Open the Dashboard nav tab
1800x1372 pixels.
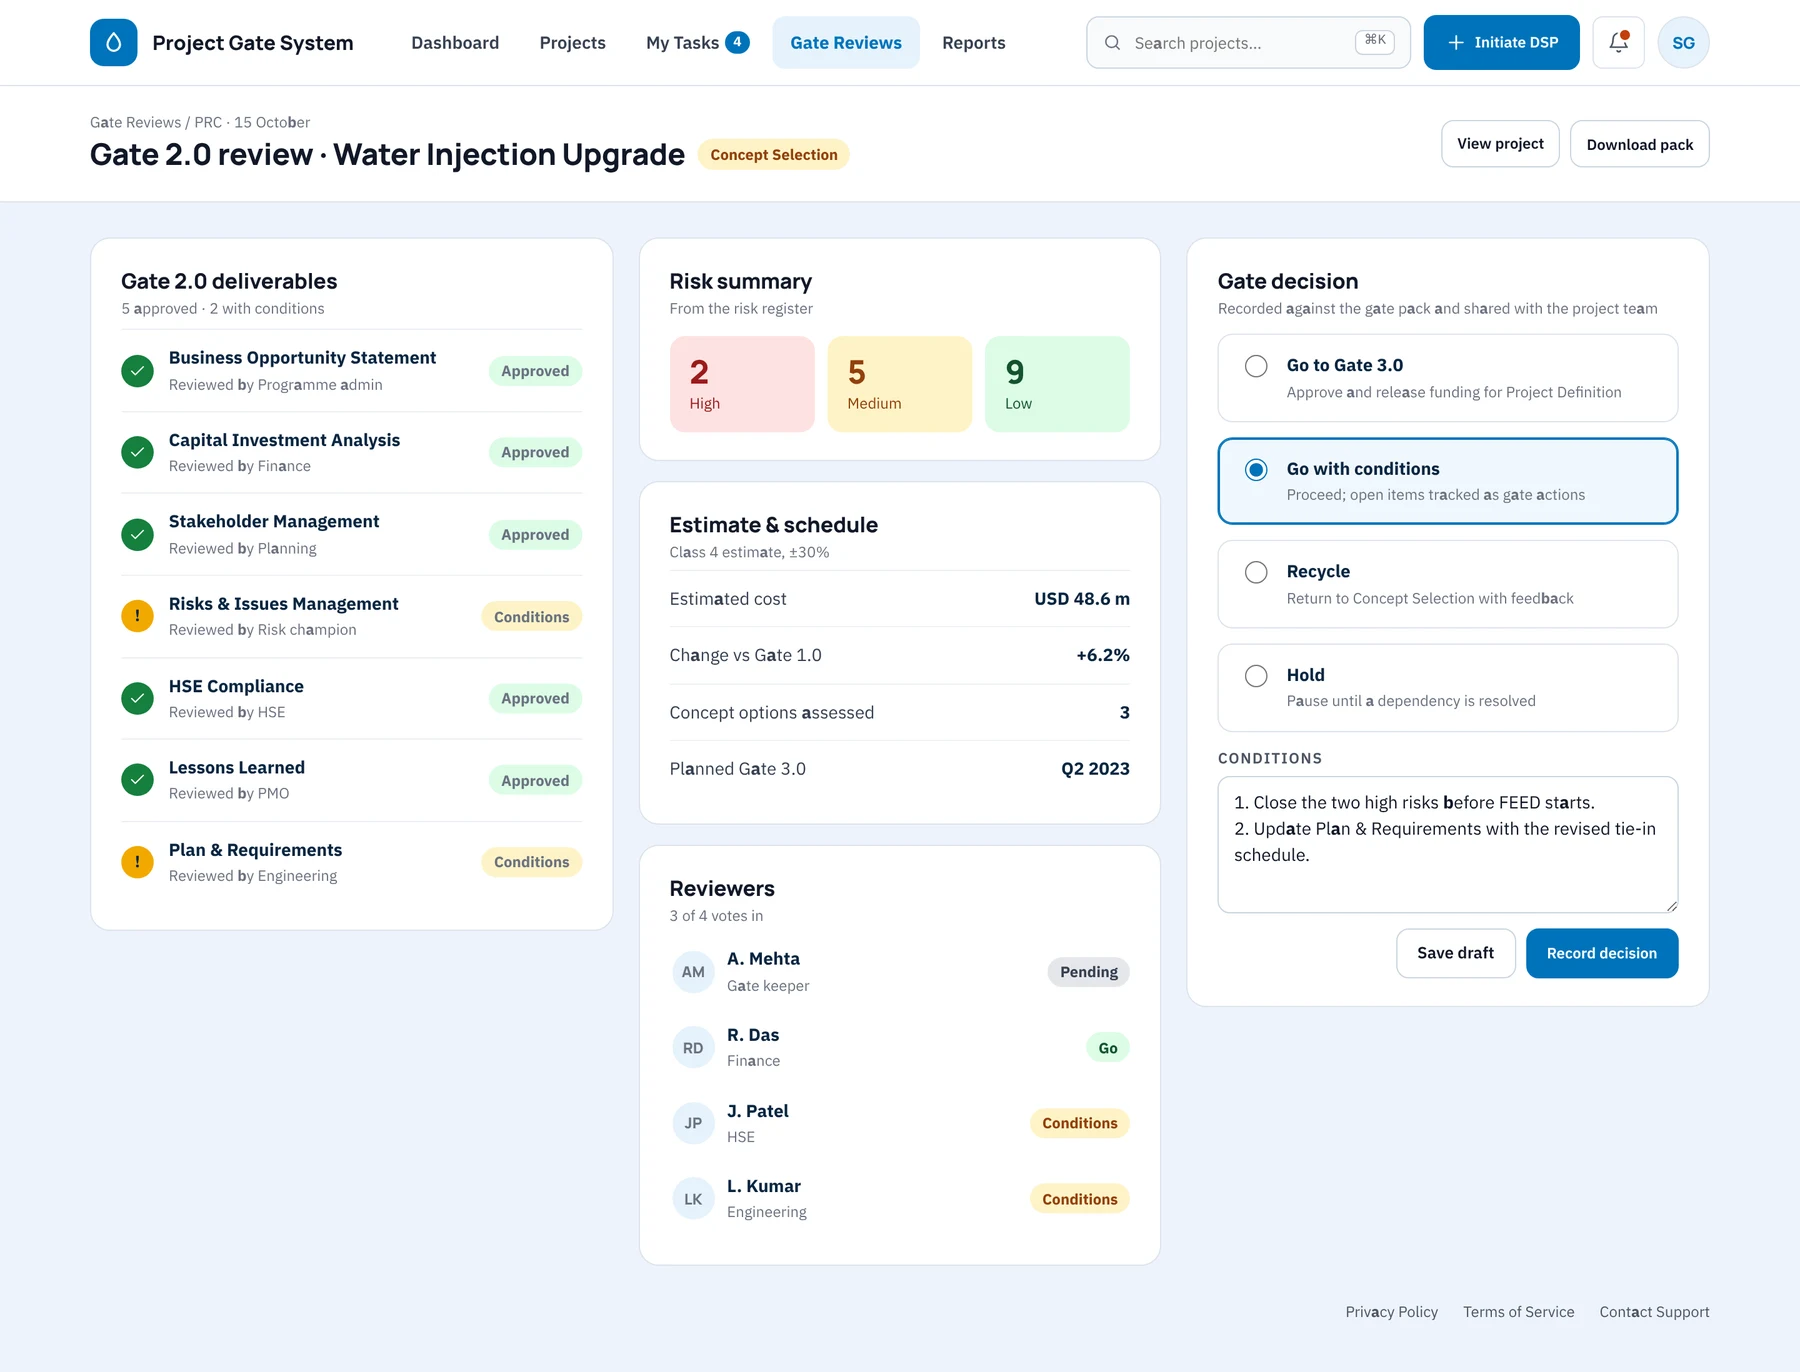tap(455, 43)
